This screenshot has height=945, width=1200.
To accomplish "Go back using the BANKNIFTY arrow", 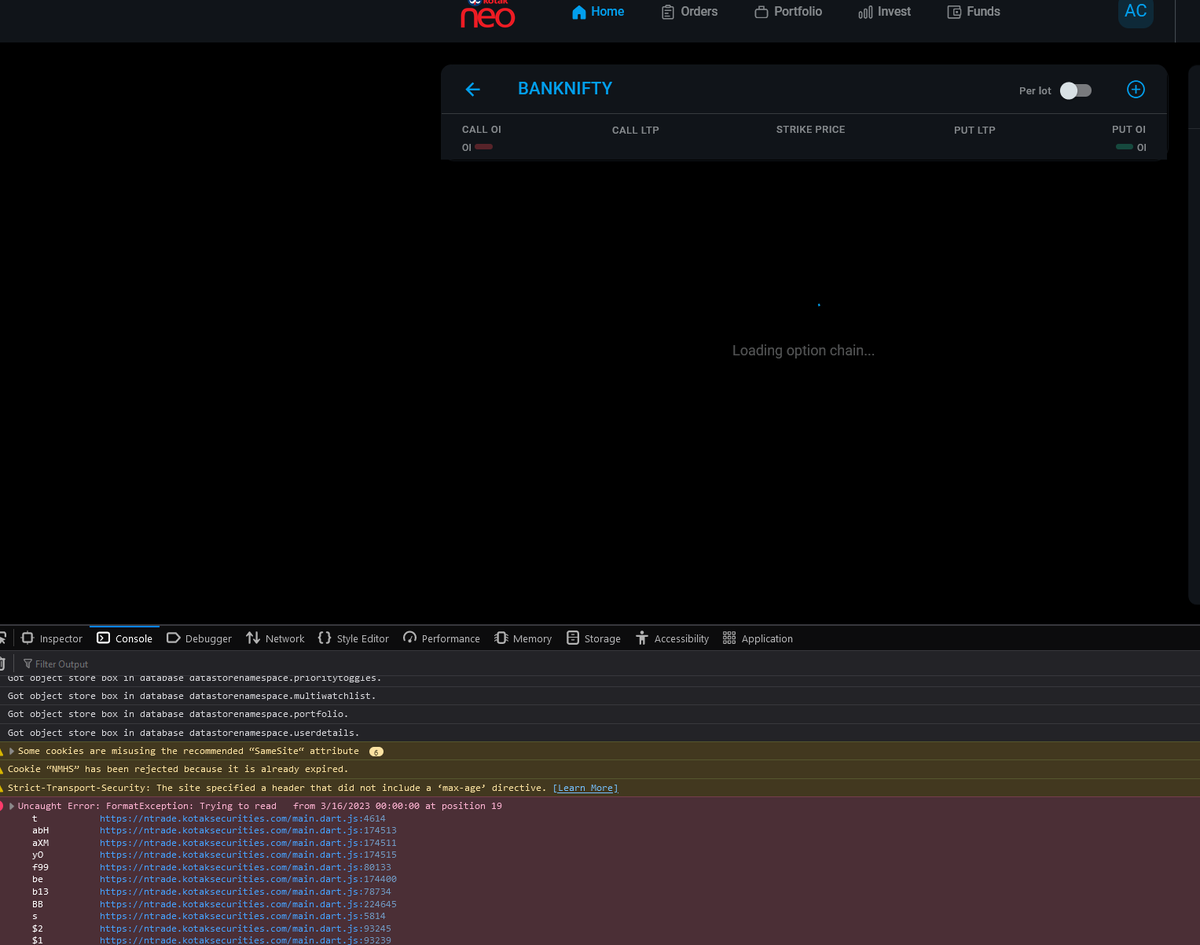I will click(473, 89).
